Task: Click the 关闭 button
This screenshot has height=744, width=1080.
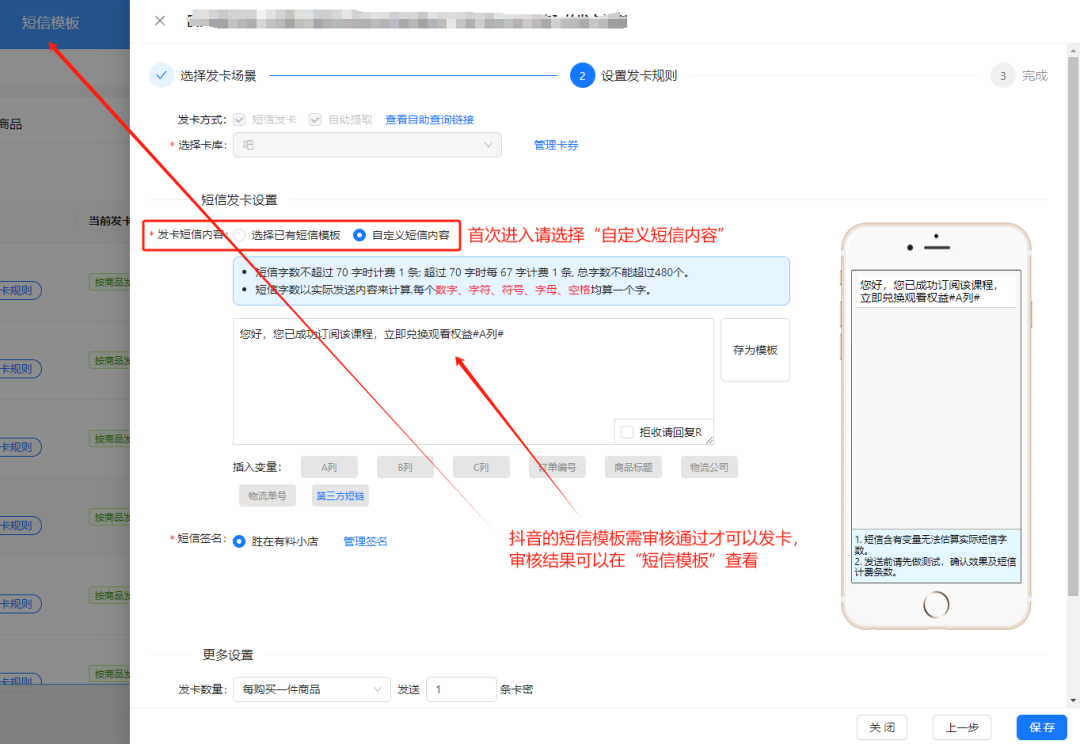Action: pos(882,727)
